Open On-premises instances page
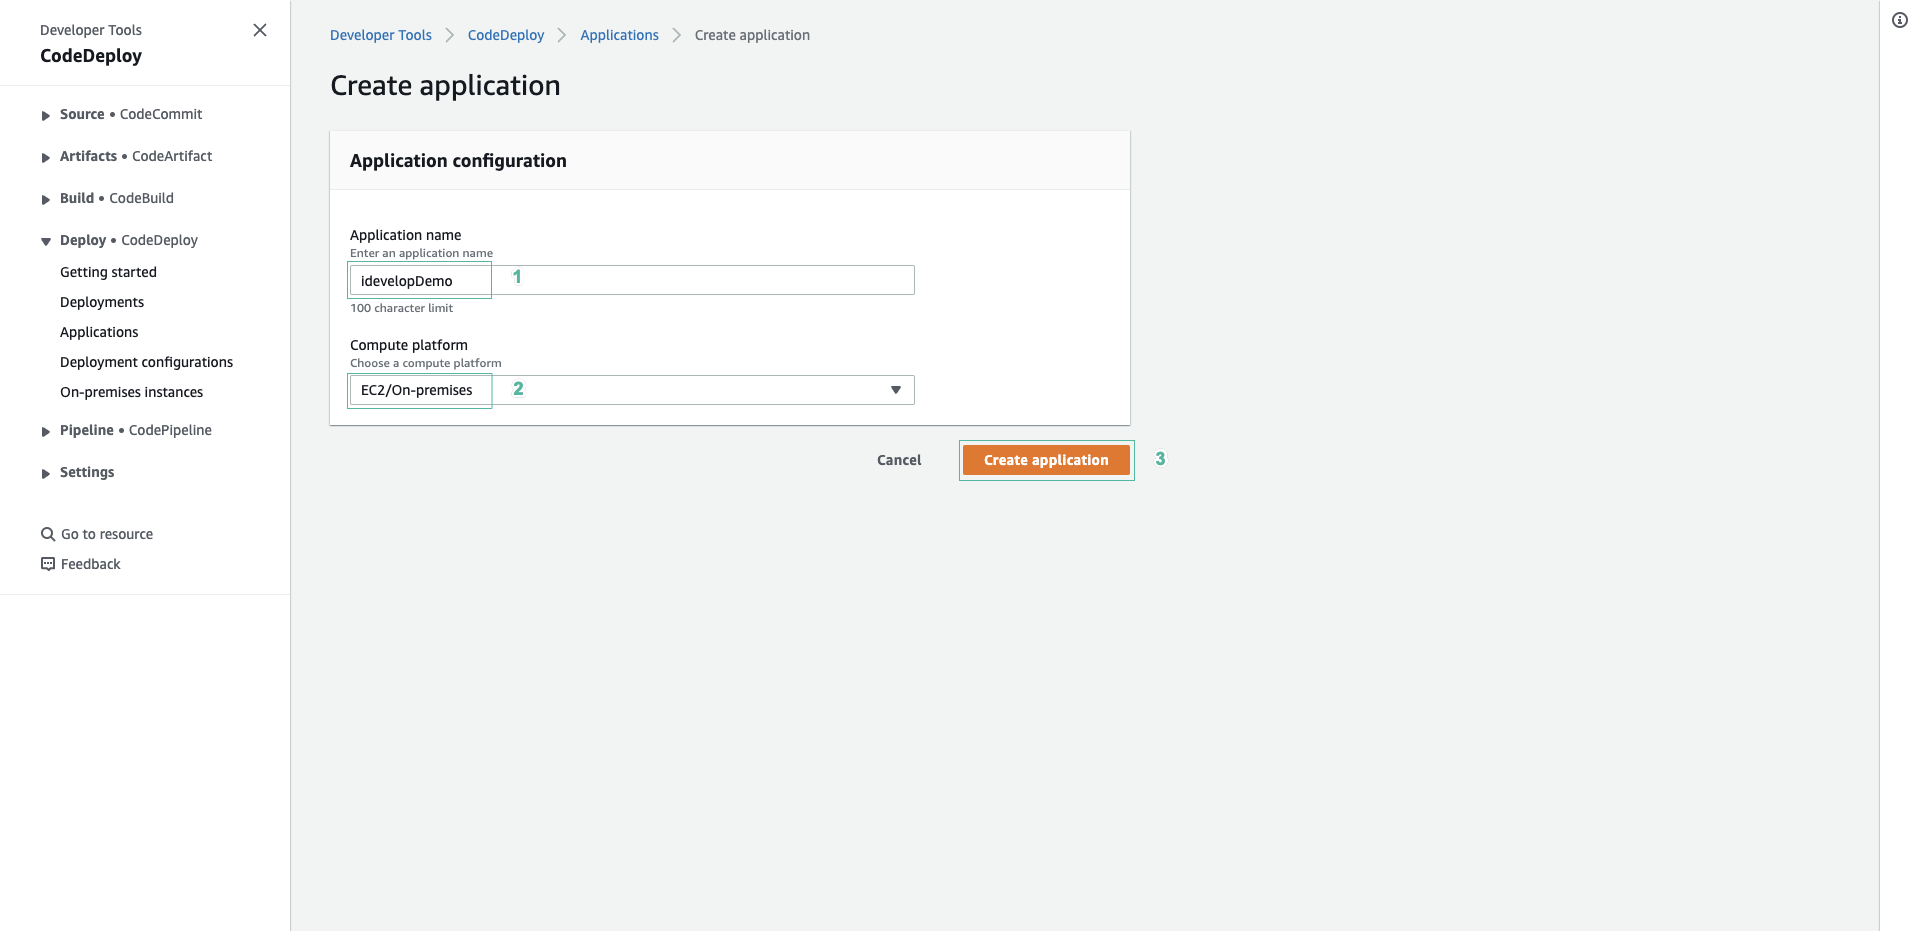This screenshot has height=931, width=1920. (131, 392)
